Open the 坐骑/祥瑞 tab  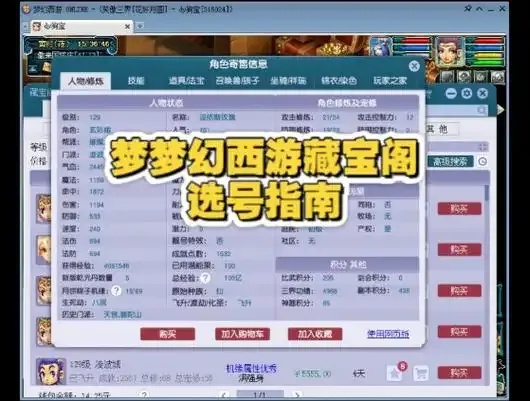pyautogui.click(x=288, y=80)
